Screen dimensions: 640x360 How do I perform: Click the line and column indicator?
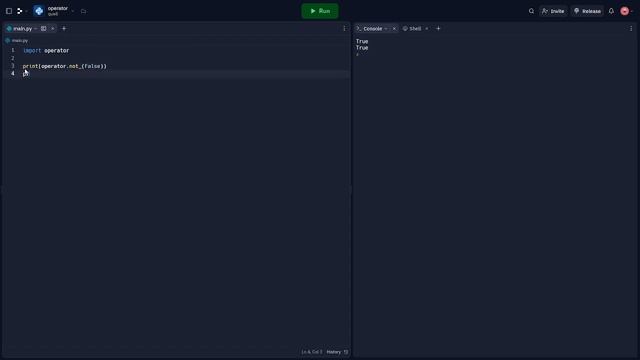click(x=311, y=352)
